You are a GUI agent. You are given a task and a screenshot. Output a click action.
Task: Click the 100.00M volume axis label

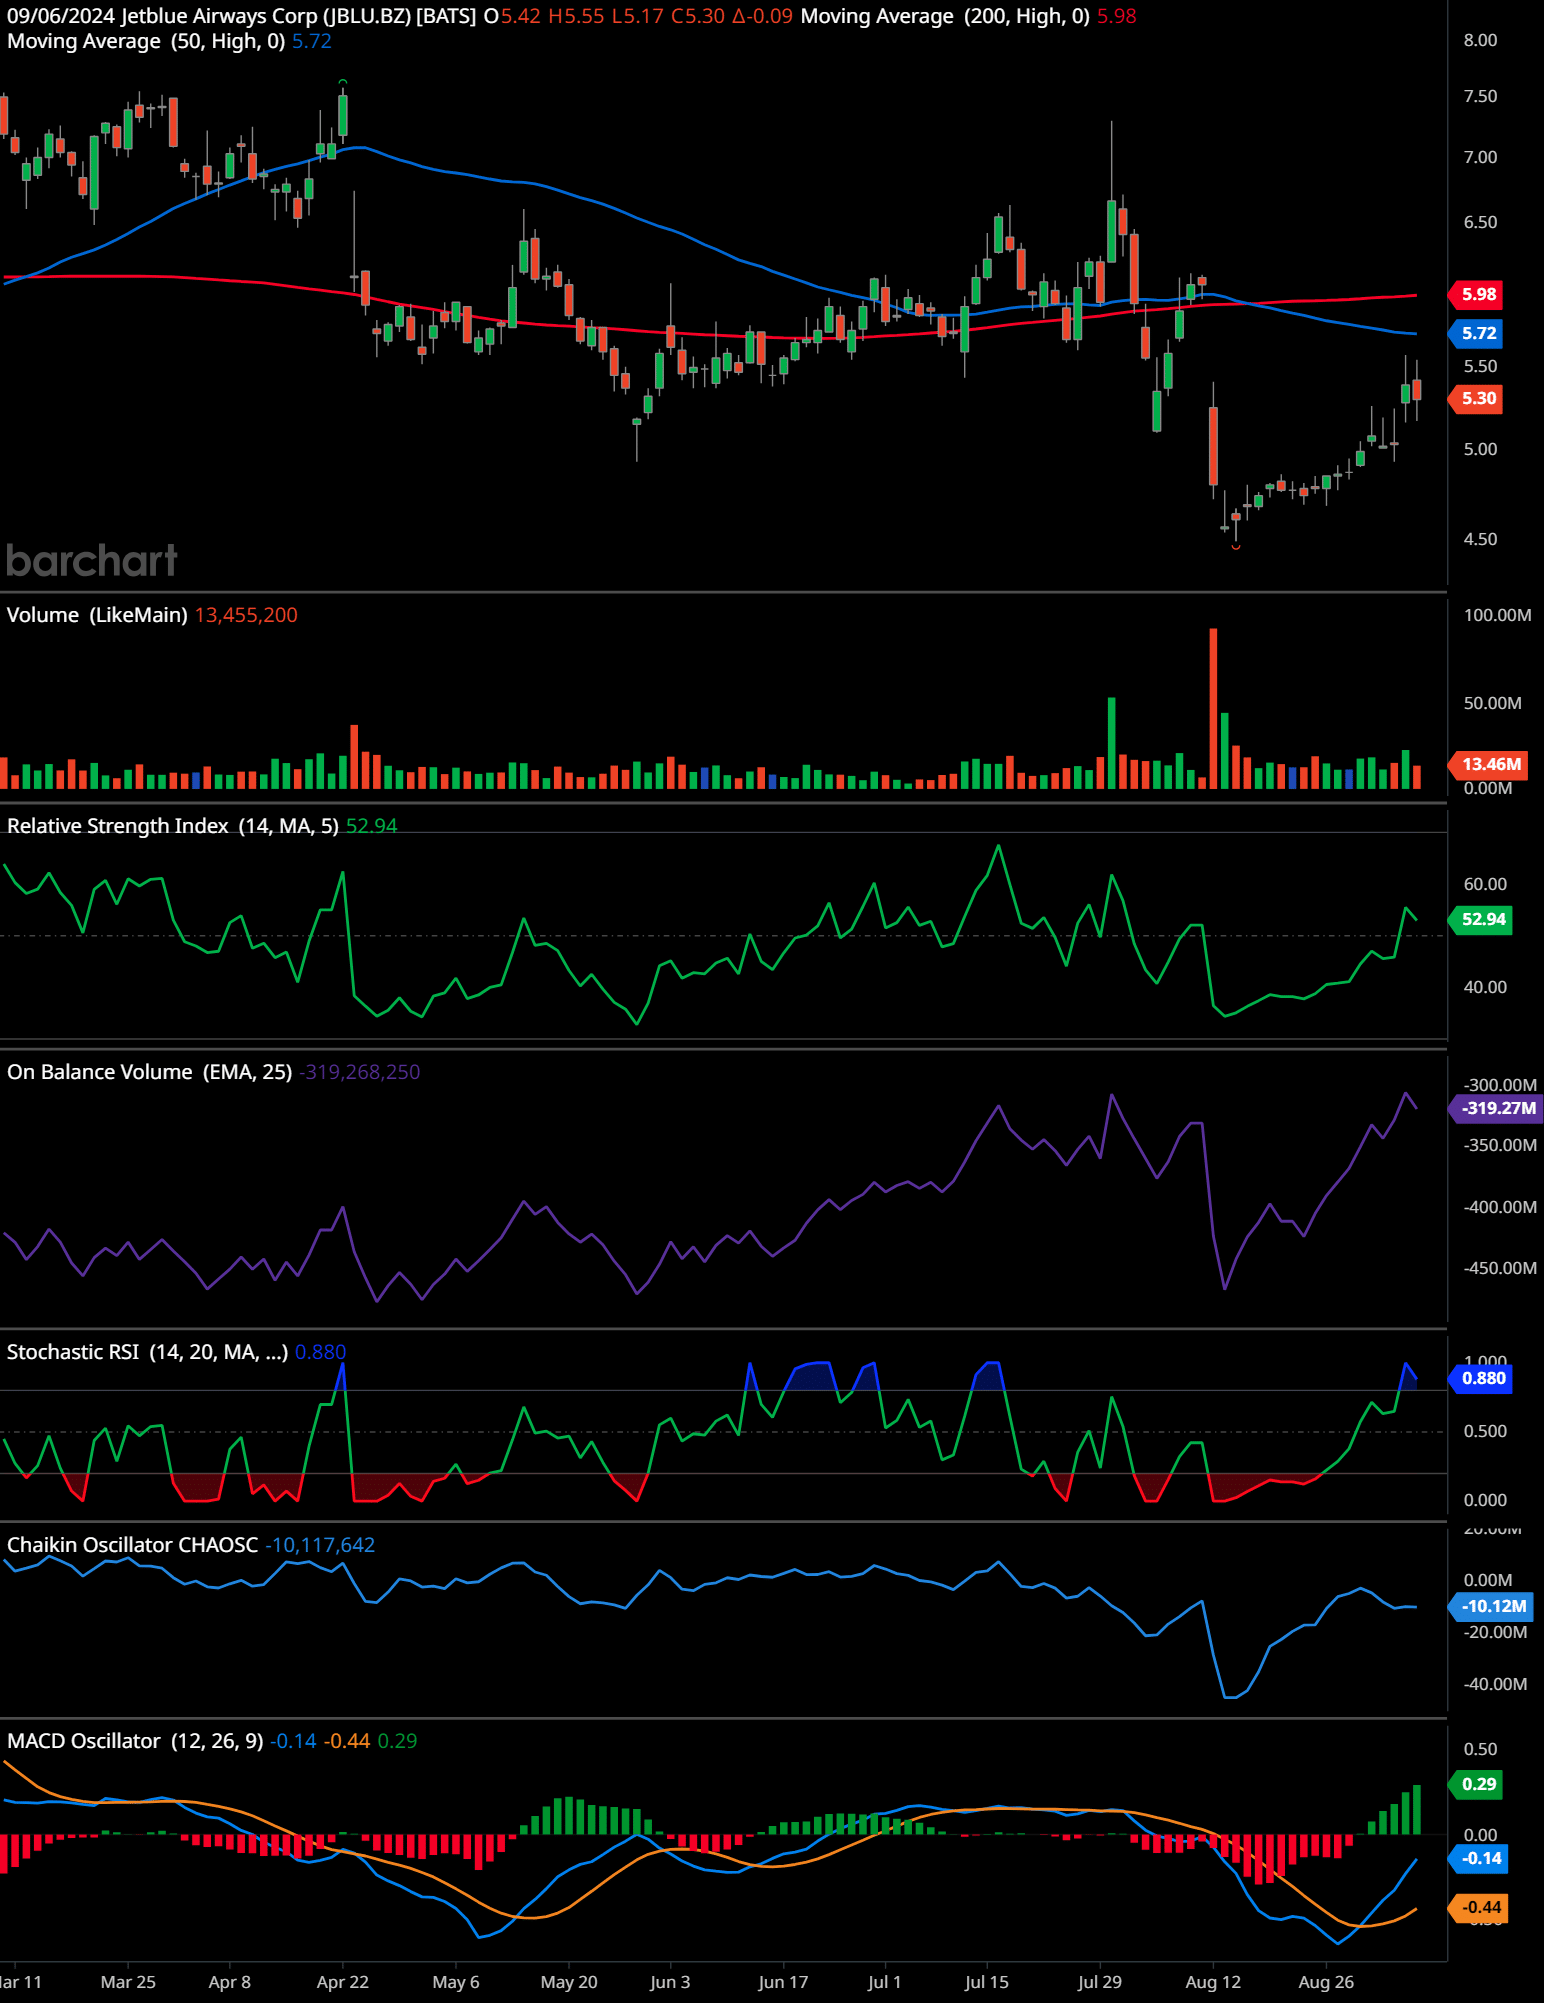[x=1497, y=615]
